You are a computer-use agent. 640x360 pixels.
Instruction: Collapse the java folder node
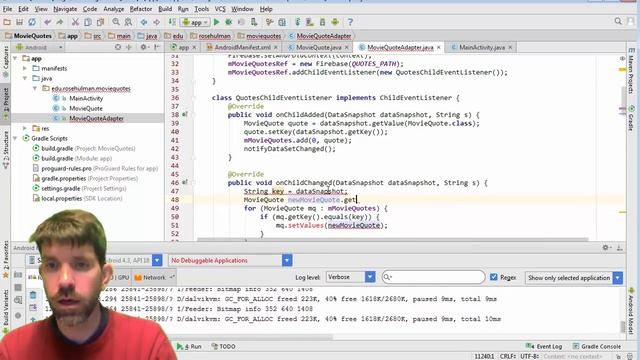tap(25, 78)
